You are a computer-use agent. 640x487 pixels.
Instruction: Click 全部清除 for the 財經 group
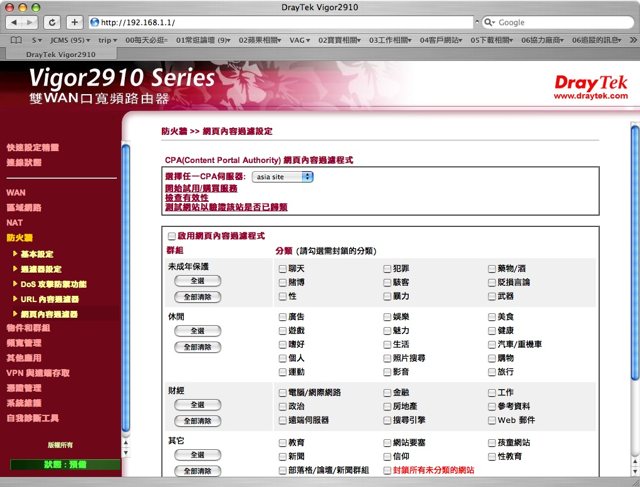pos(198,421)
